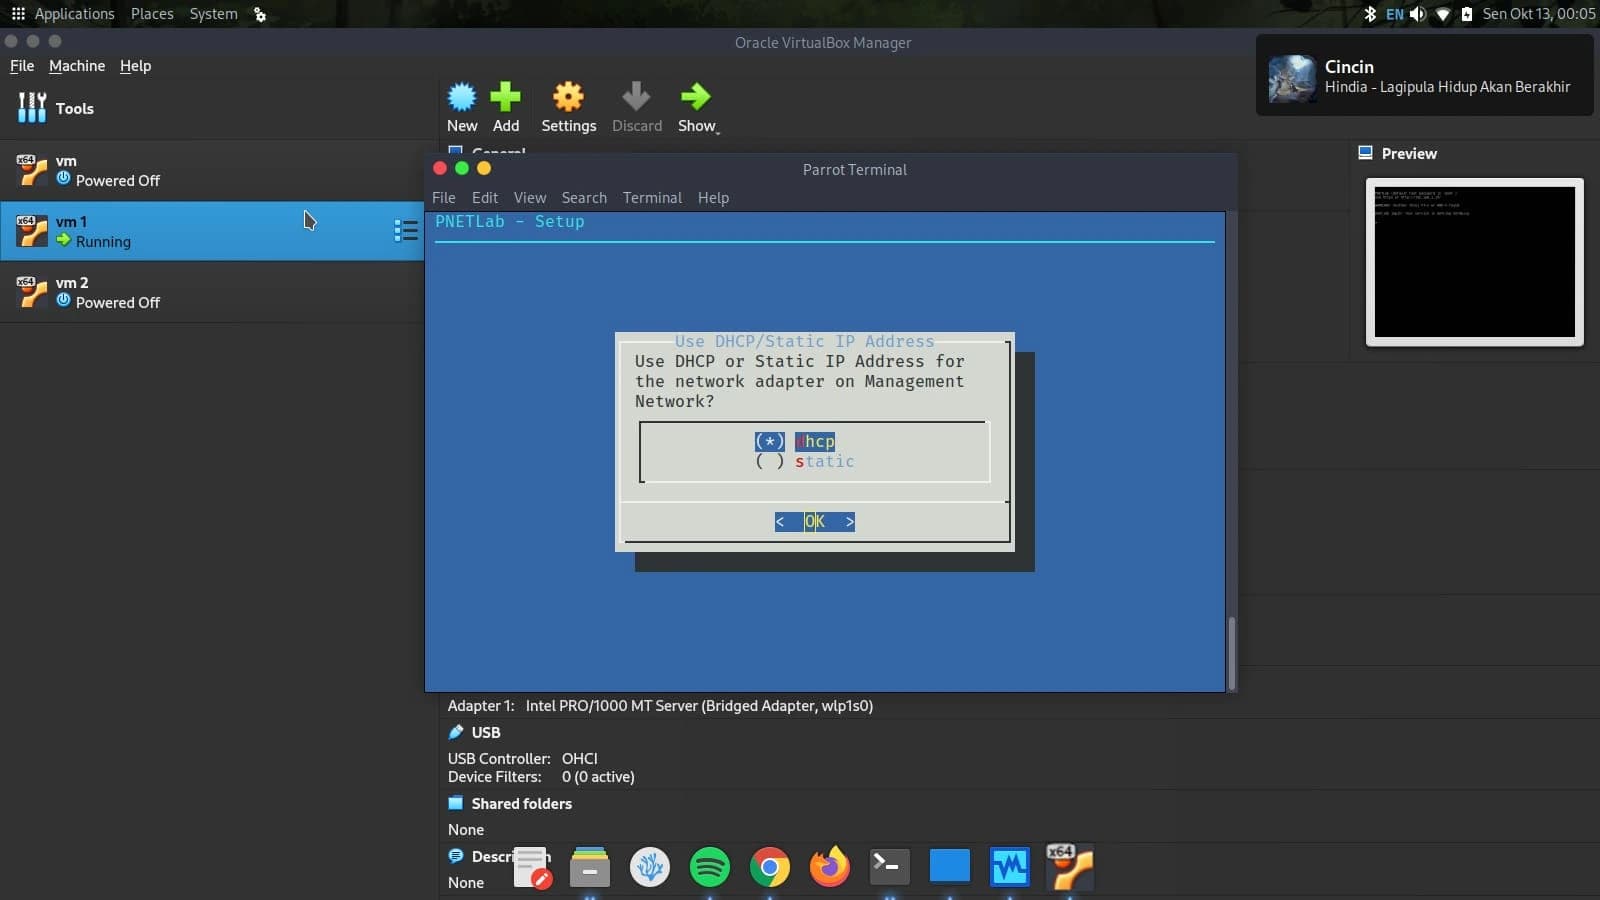Screen dimensions: 1600x900
Task: Click the Bluetooth status icon
Action: (x=1370, y=13)
